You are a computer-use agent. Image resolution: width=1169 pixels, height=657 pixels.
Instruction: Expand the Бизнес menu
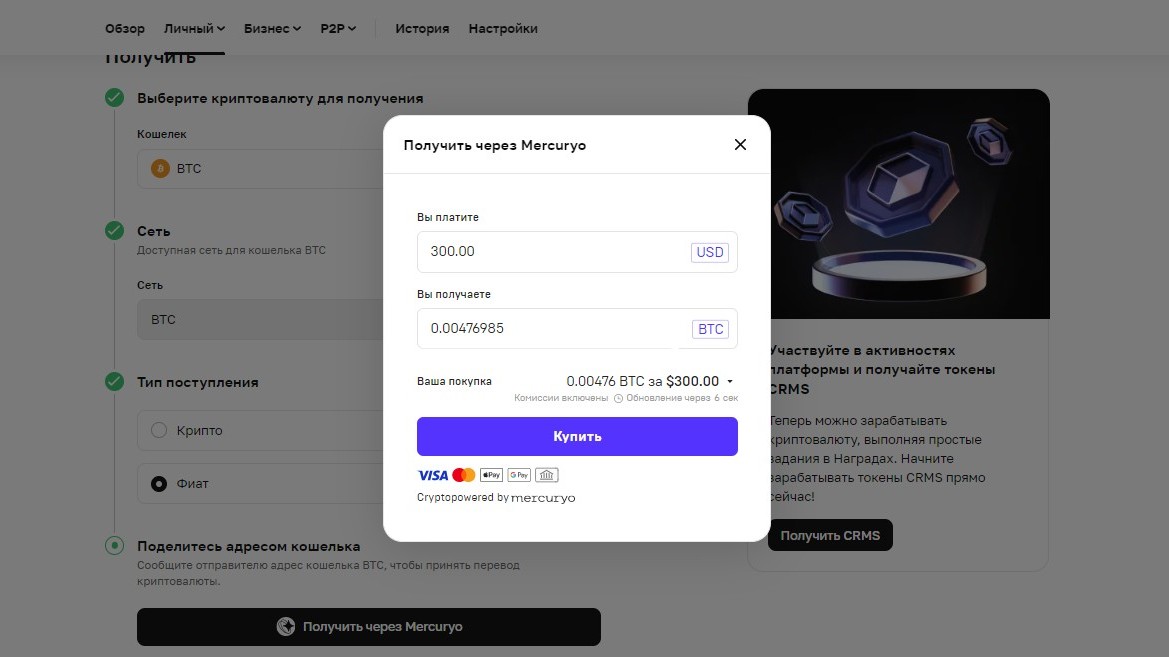click(272, 28)
